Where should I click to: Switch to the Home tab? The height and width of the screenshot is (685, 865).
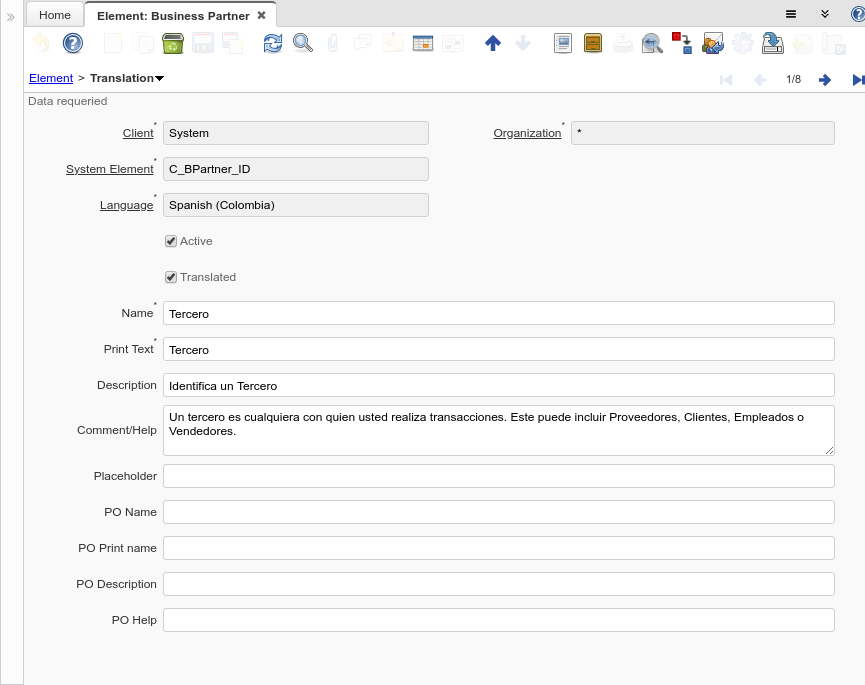point(55,15)
